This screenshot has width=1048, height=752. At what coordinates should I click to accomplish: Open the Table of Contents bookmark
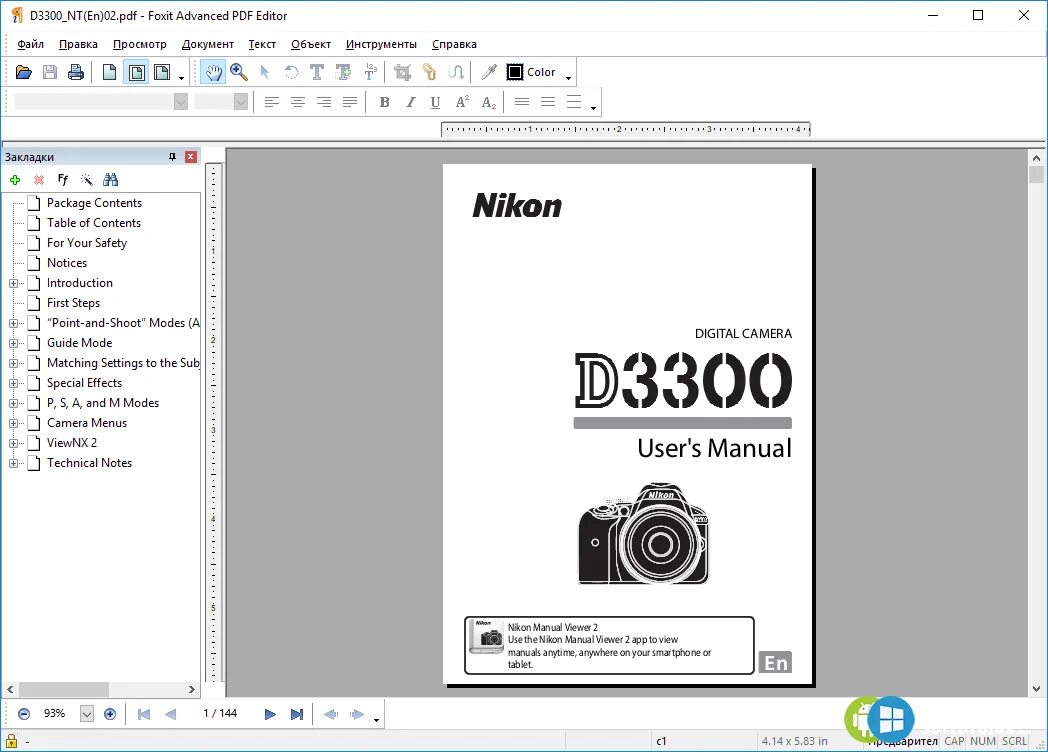94,223
